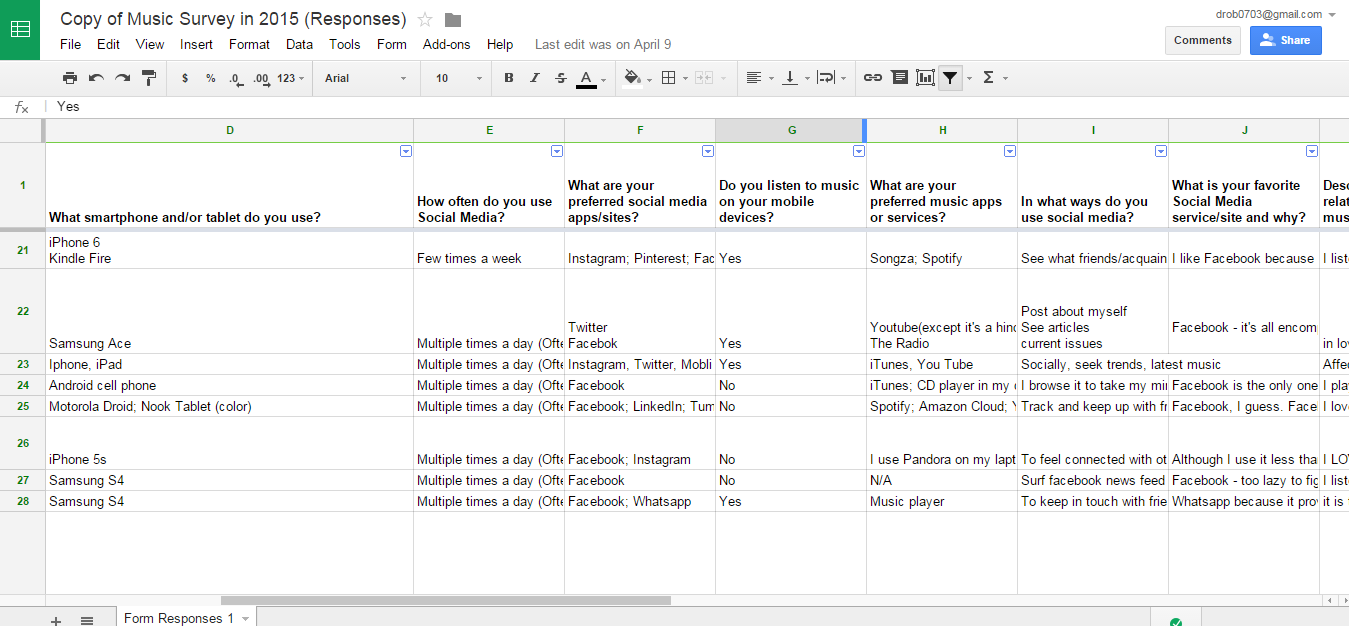
Task: Toggle italic formatting
Action: click(x=535, y=78)
